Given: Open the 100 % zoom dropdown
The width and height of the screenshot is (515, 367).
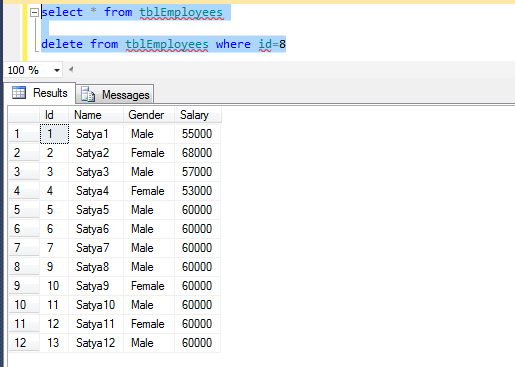Looking at the screenshot, I should click(x=57, y=70).
